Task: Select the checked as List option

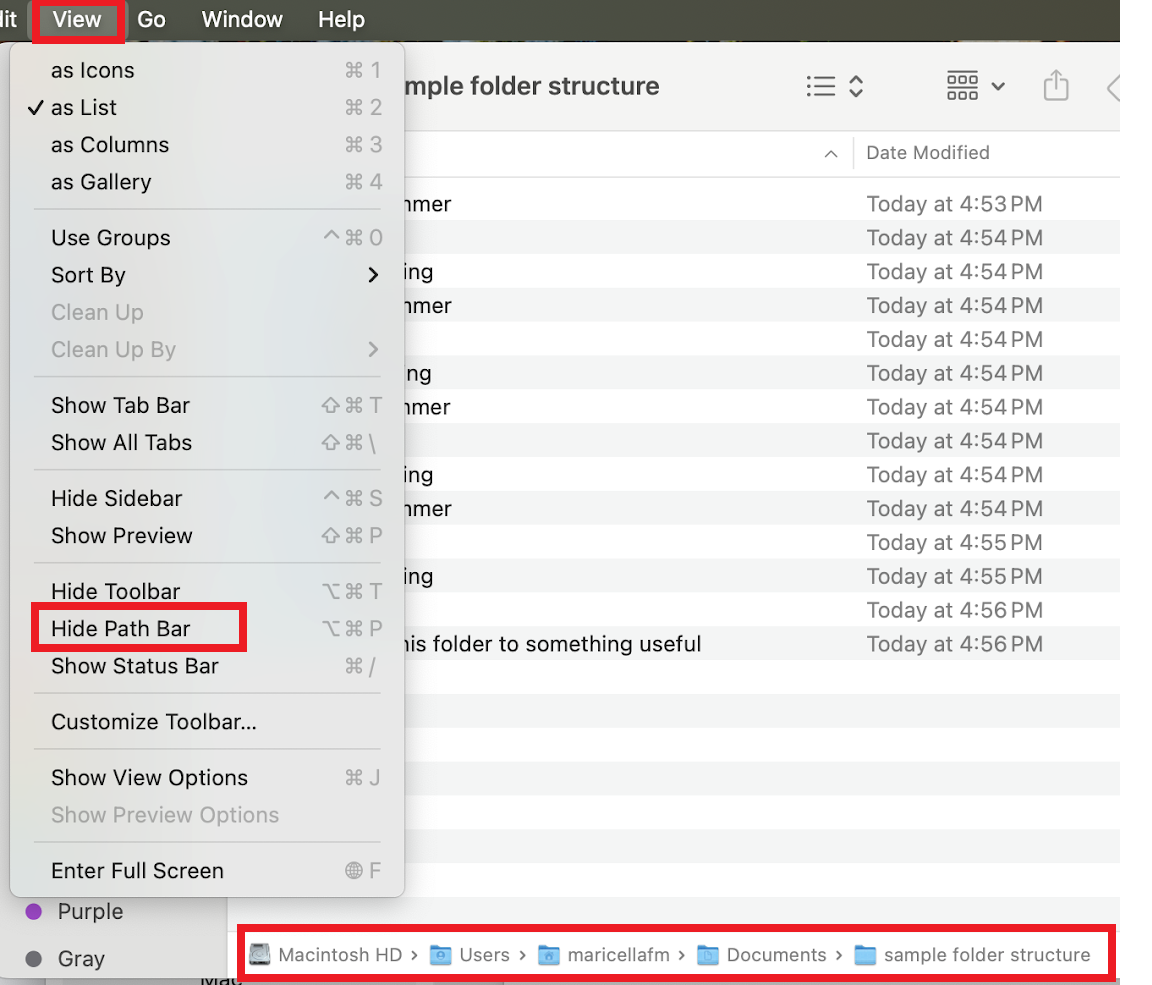Action: (x=207, y=107)
